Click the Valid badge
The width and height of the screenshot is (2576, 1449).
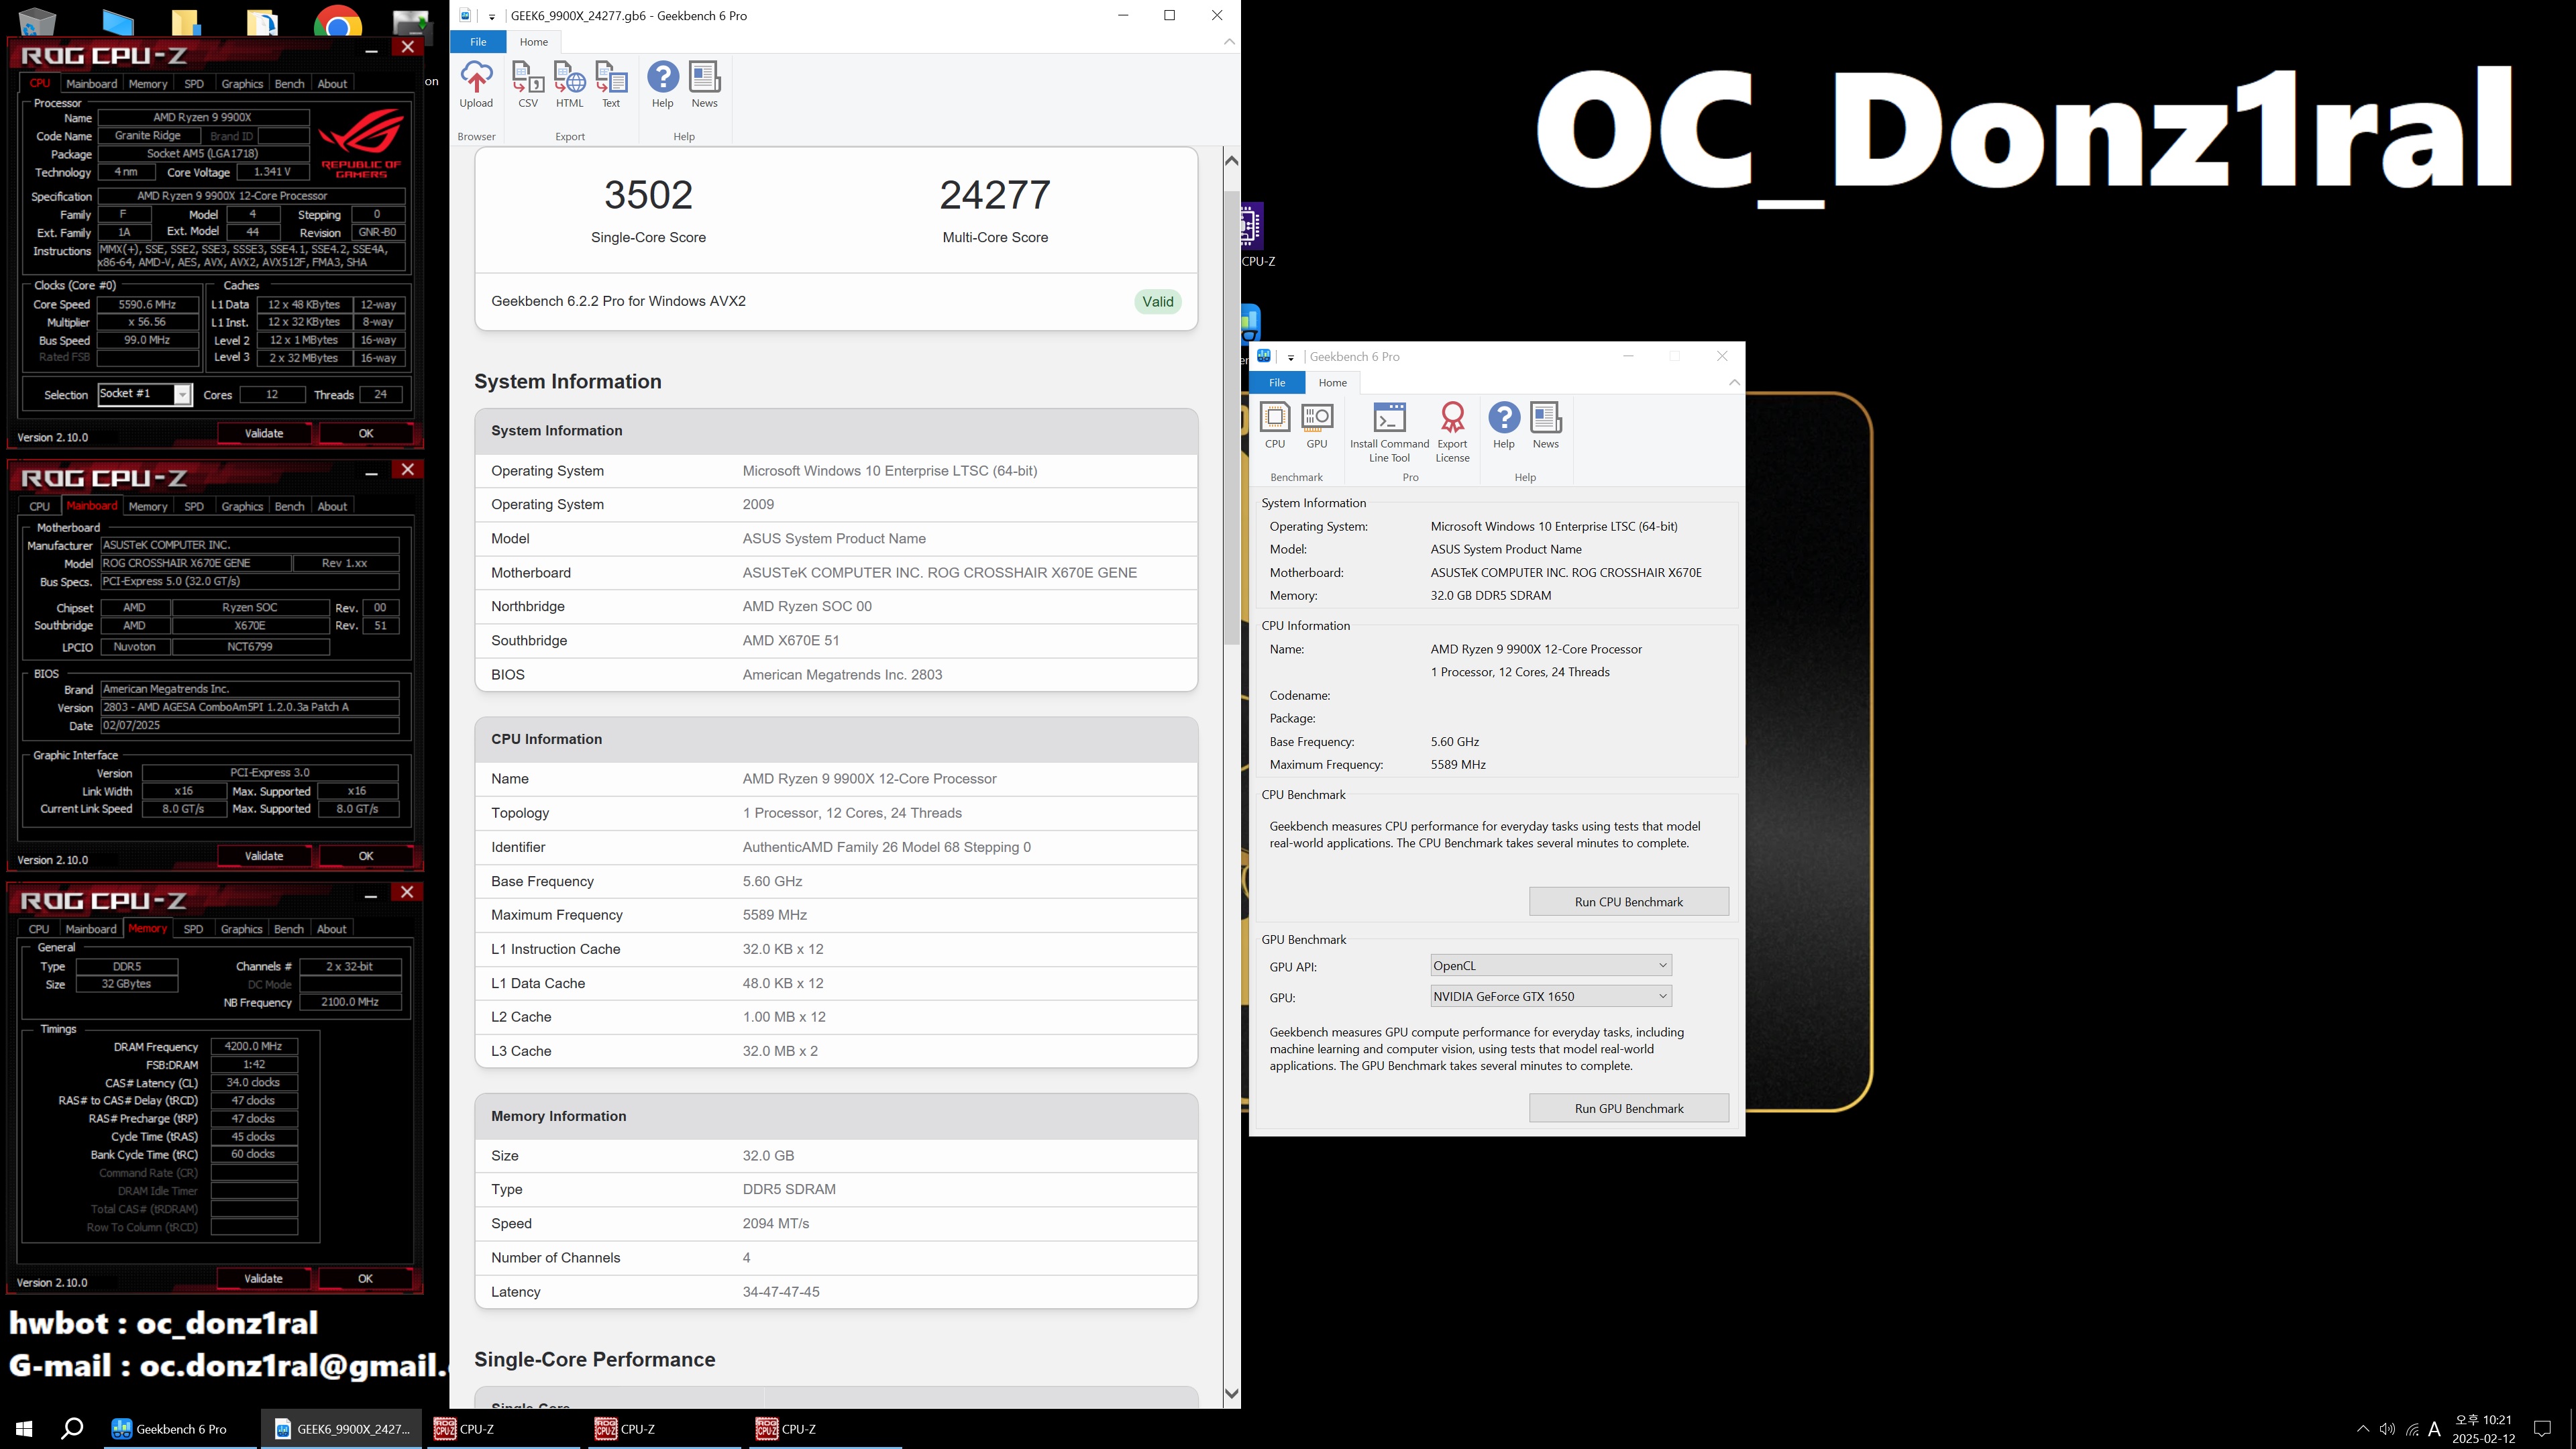coord(1158,302)
